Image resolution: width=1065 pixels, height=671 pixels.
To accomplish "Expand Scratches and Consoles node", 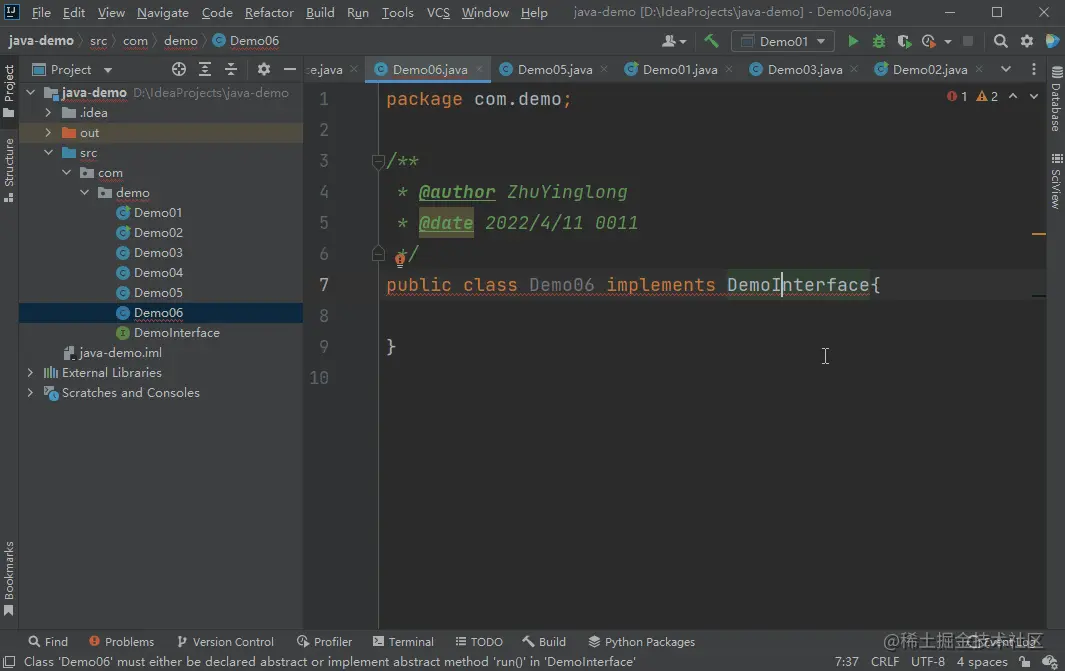I will (x=31, y=393).
